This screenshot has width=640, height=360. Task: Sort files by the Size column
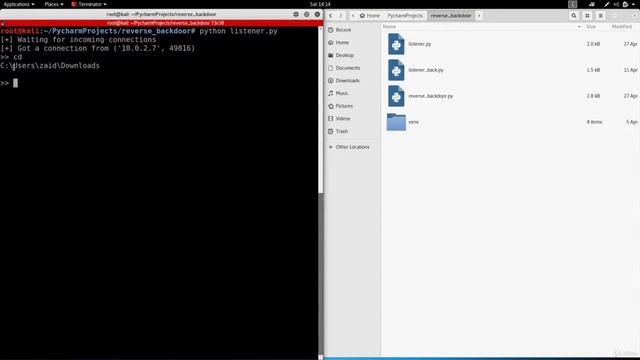pos(591,27)
